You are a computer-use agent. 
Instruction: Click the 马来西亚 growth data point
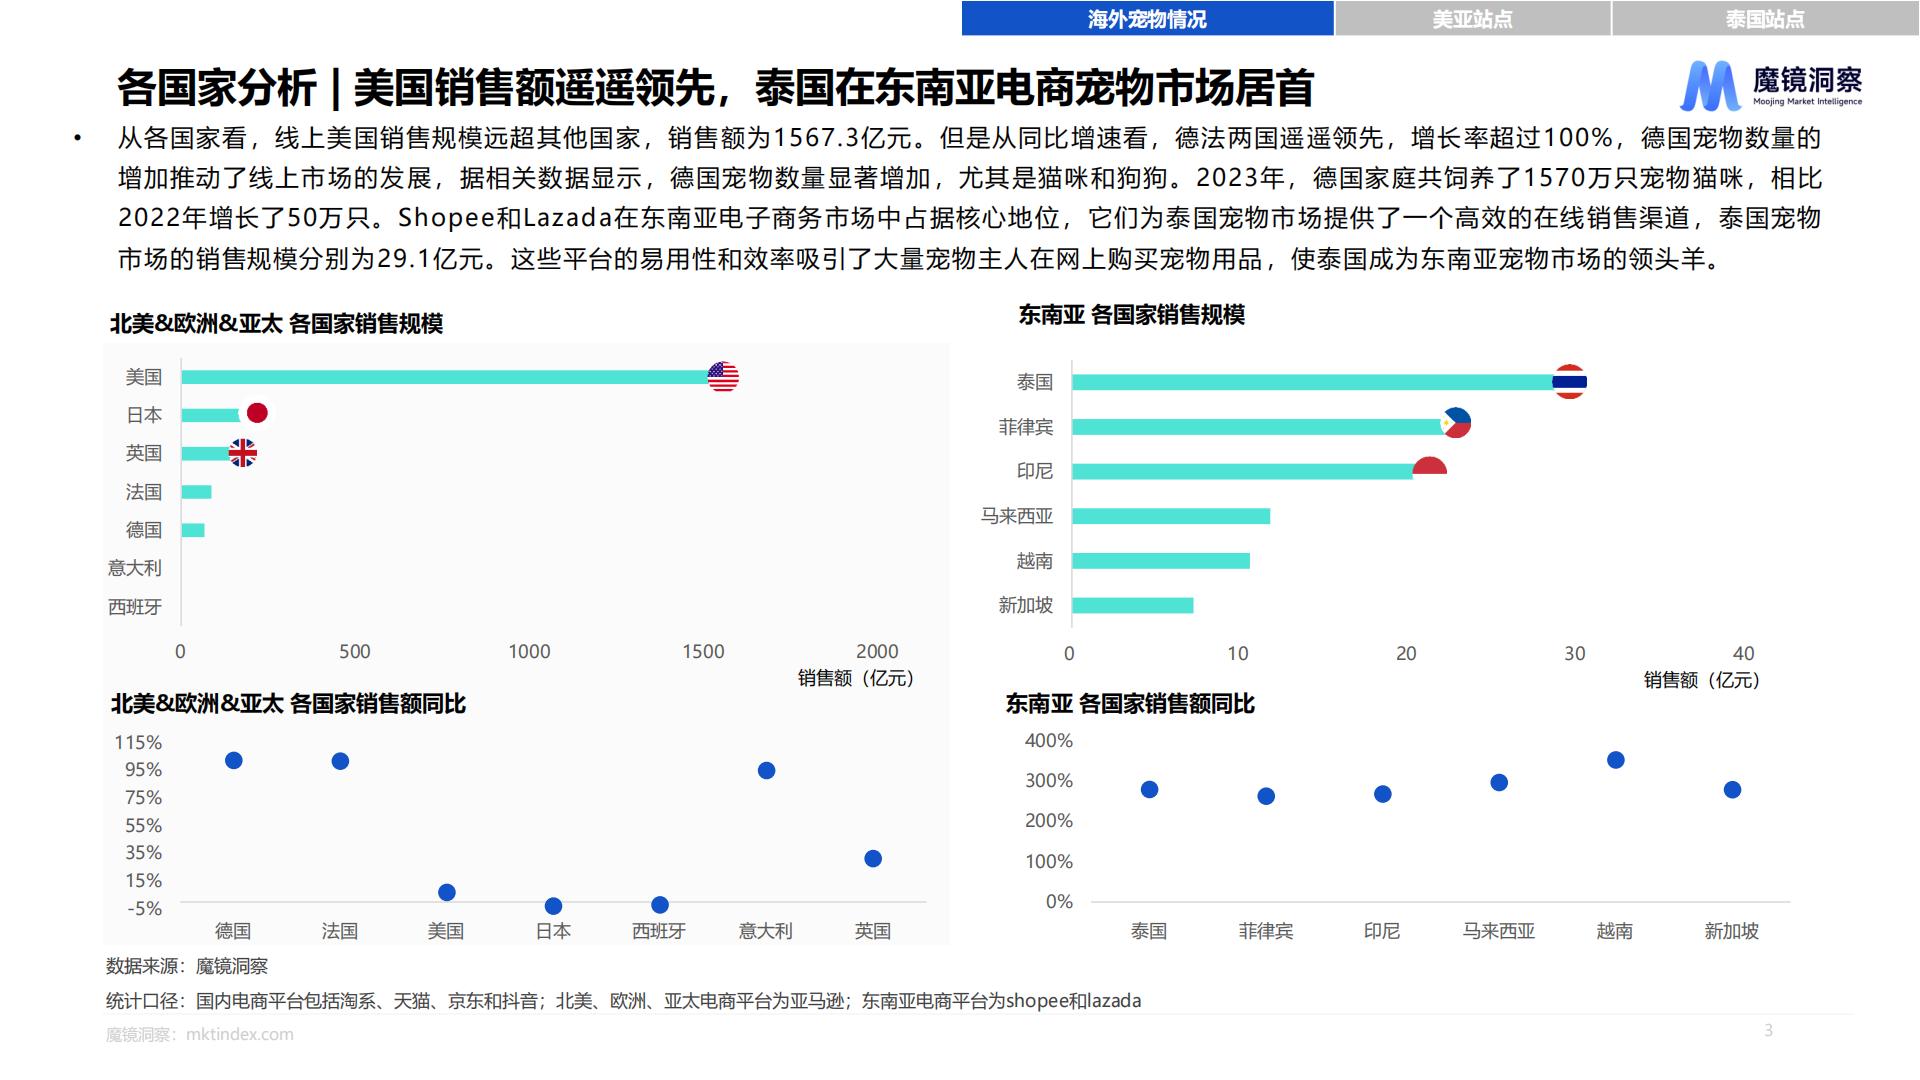1499,783
